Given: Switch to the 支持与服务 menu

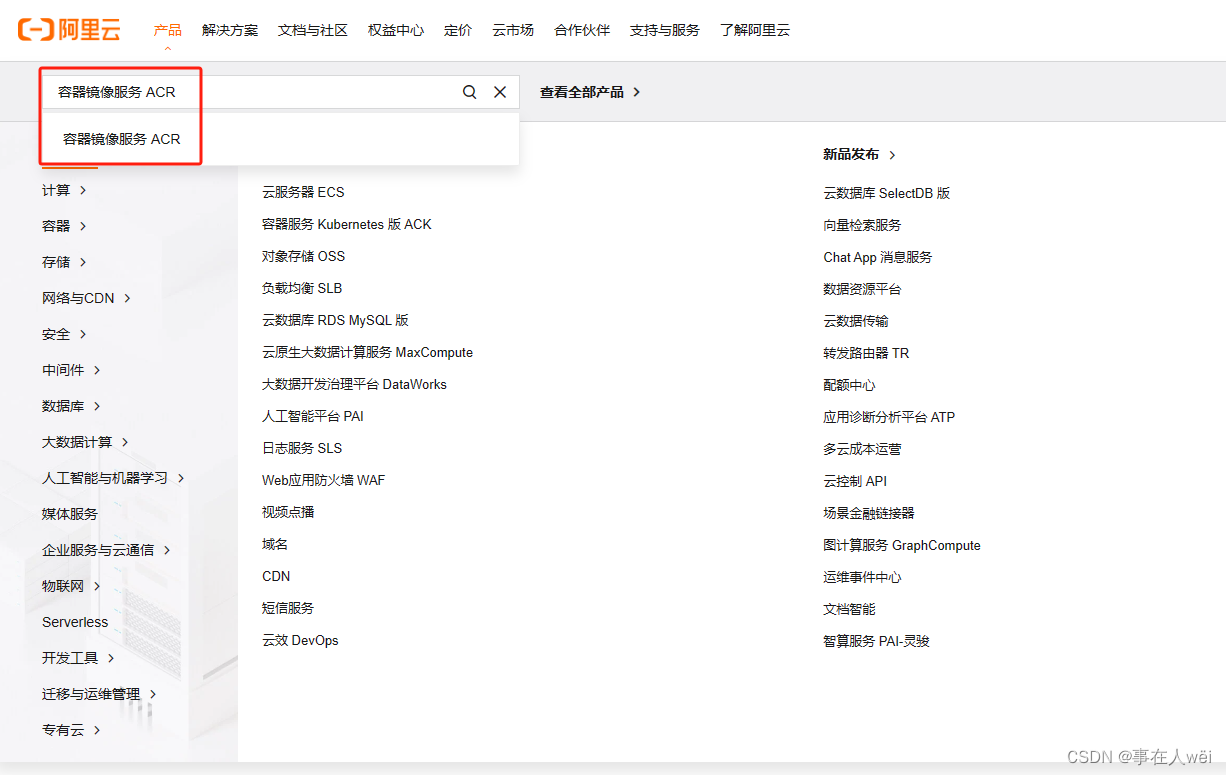Looking at the screenshot, I should click(664, 30).
